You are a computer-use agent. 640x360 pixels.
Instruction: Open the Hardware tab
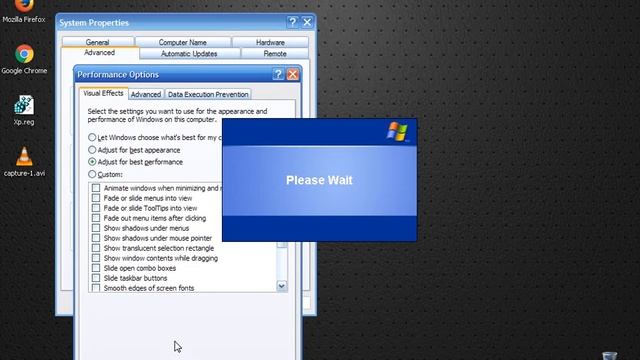[270, 42]
